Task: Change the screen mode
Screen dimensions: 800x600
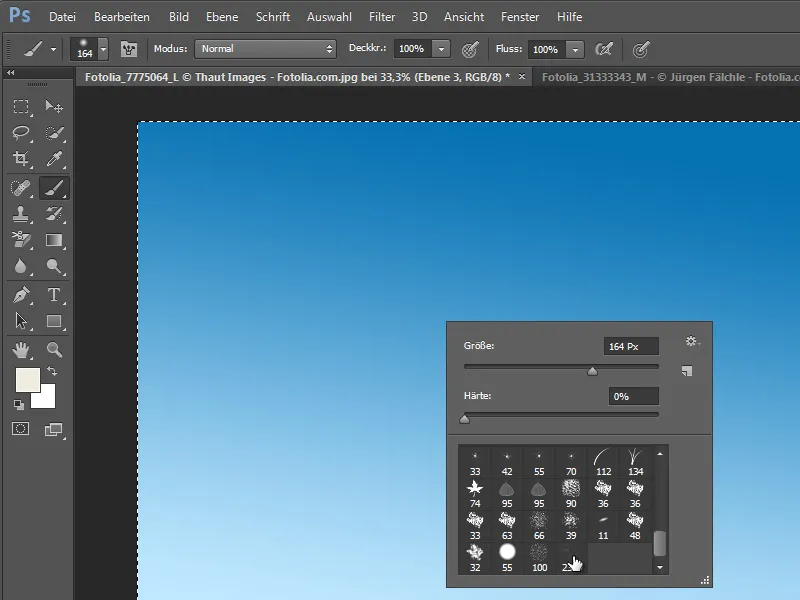Action: tap(54, 429)
